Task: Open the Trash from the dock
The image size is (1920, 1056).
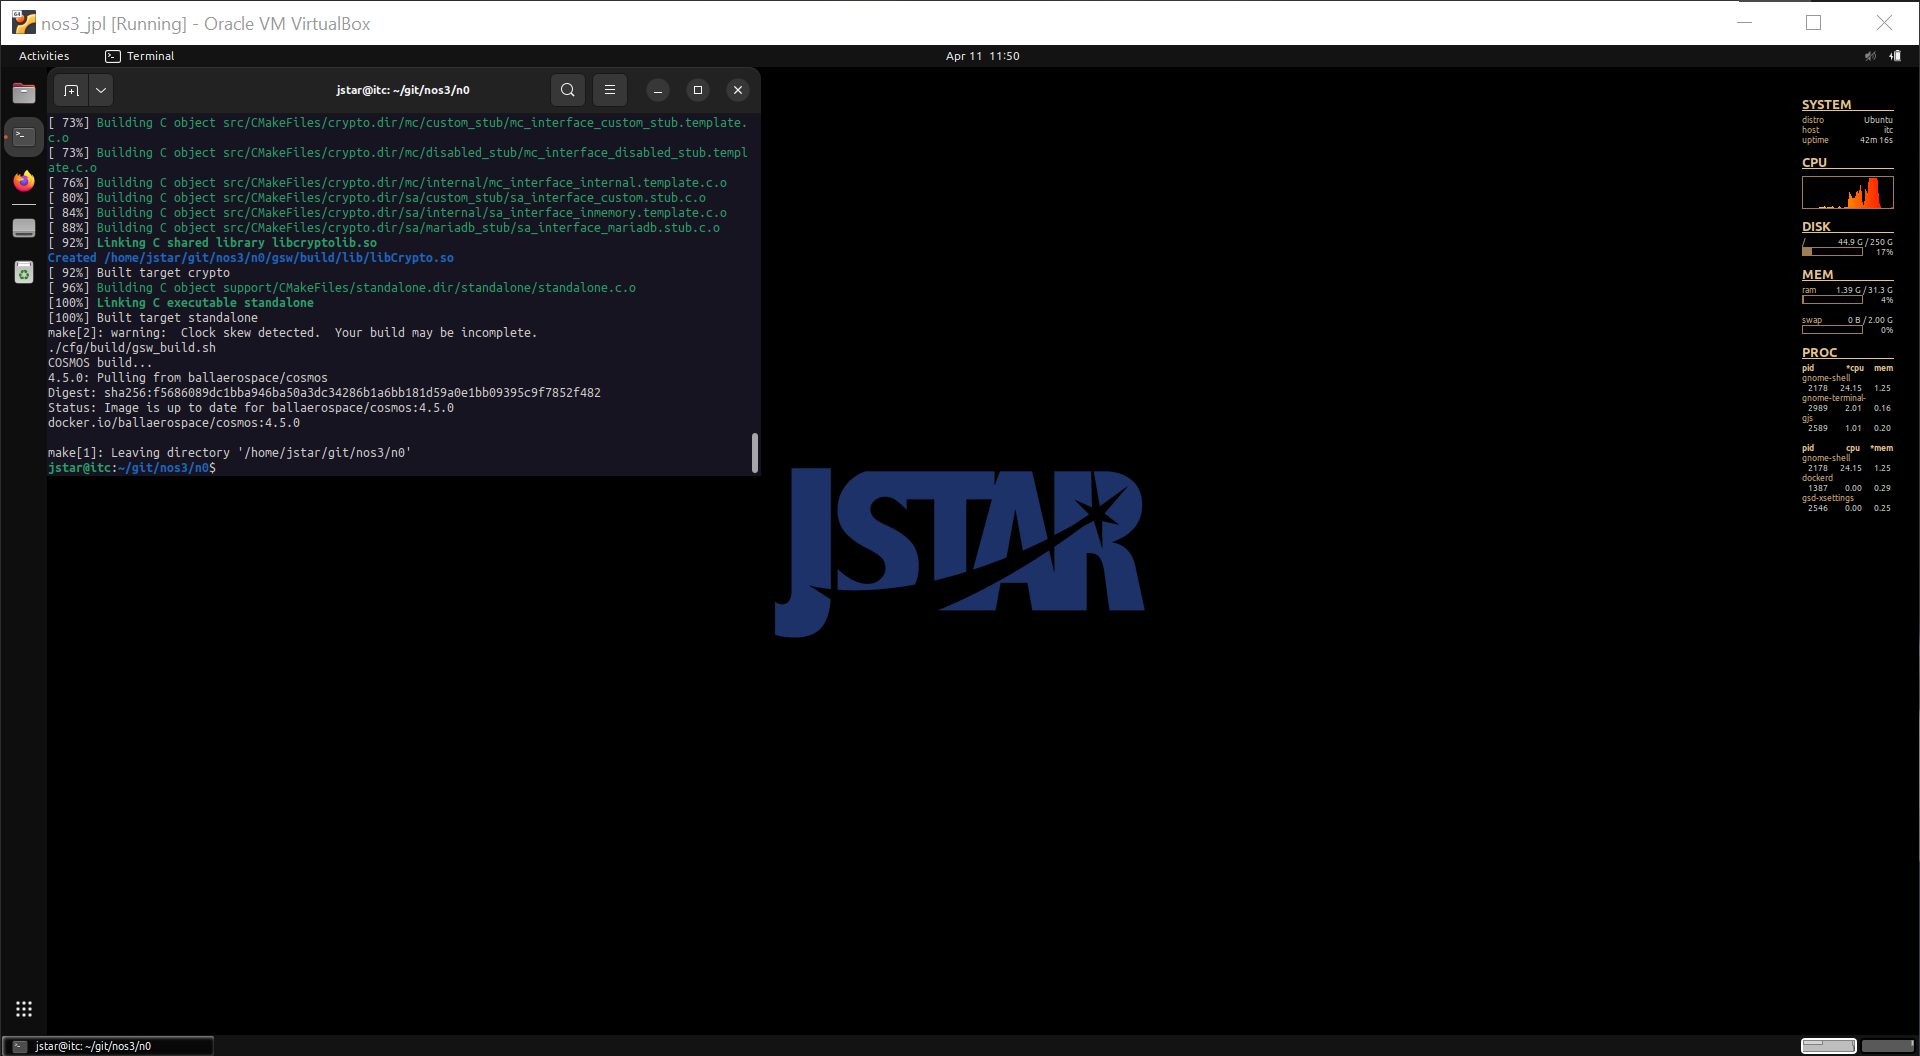Action: coord(24,272)
